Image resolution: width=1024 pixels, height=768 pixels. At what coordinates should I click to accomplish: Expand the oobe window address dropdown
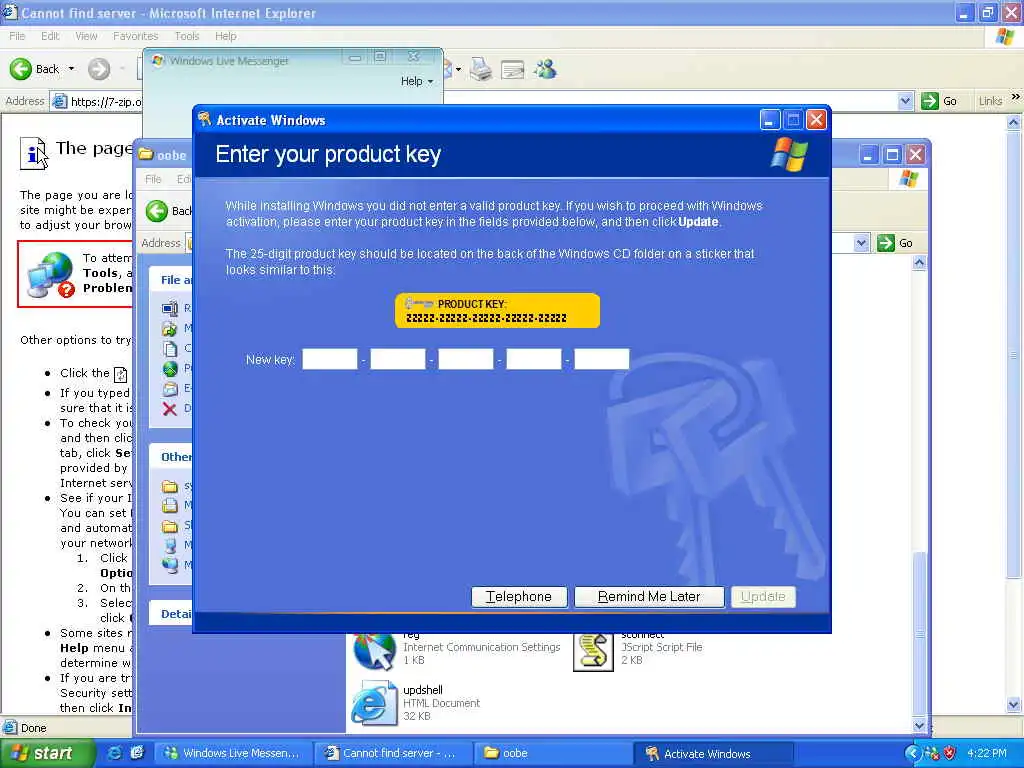coord(861,243)
